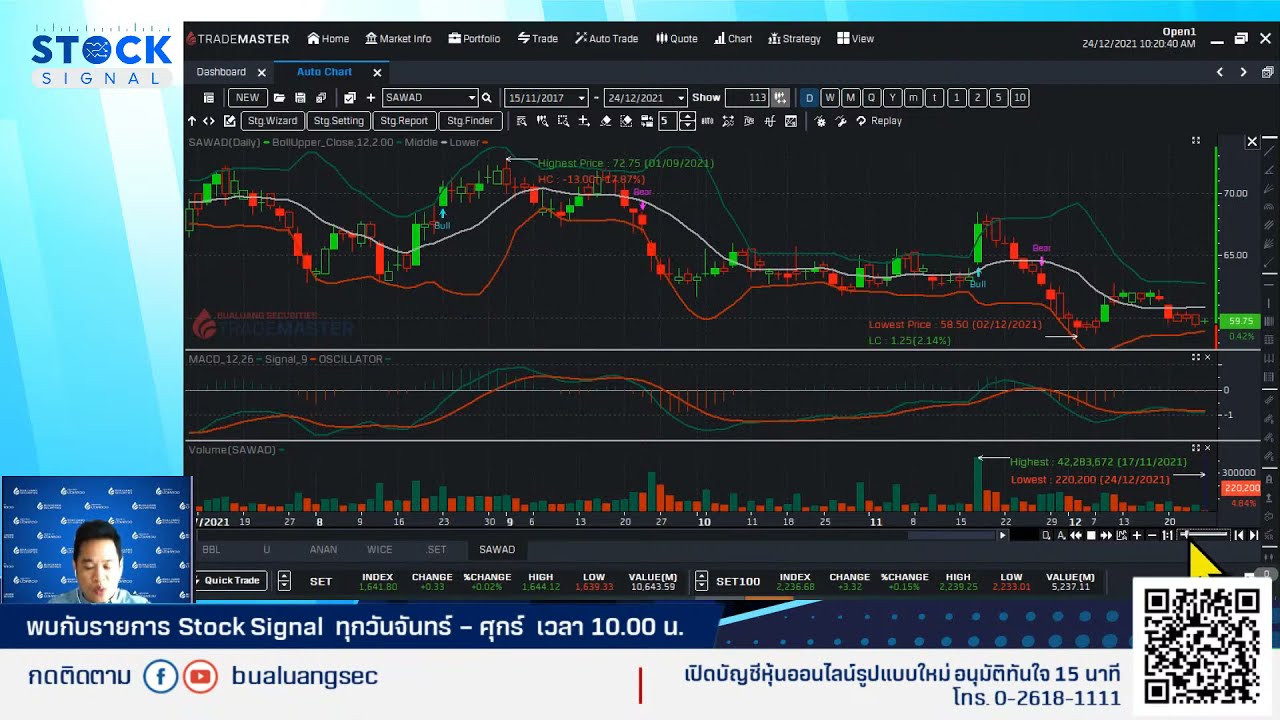Click the wrench settings icon
The width and height of the screenshot is (1280, 720).
[841, 121]
